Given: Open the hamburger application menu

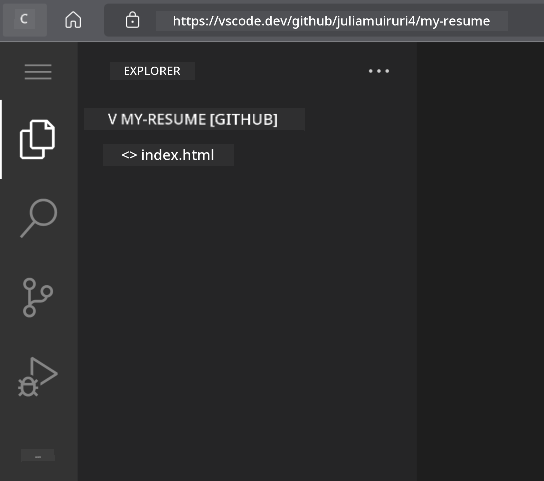Looking at the screenshot, I should [x=38, y=72].
